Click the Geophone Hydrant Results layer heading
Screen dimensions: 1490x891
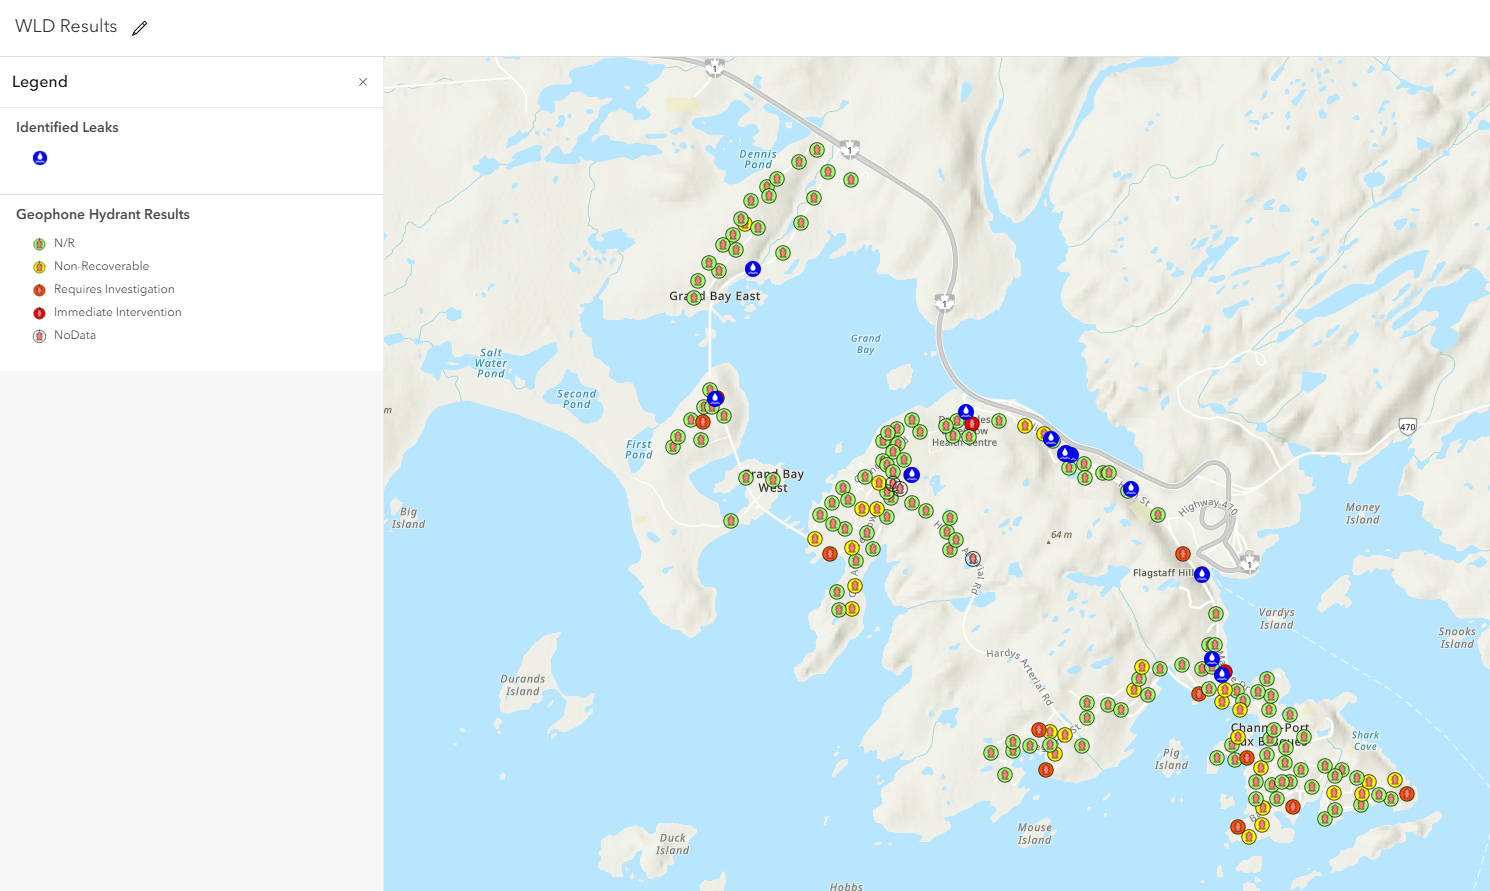click(103, 214)
